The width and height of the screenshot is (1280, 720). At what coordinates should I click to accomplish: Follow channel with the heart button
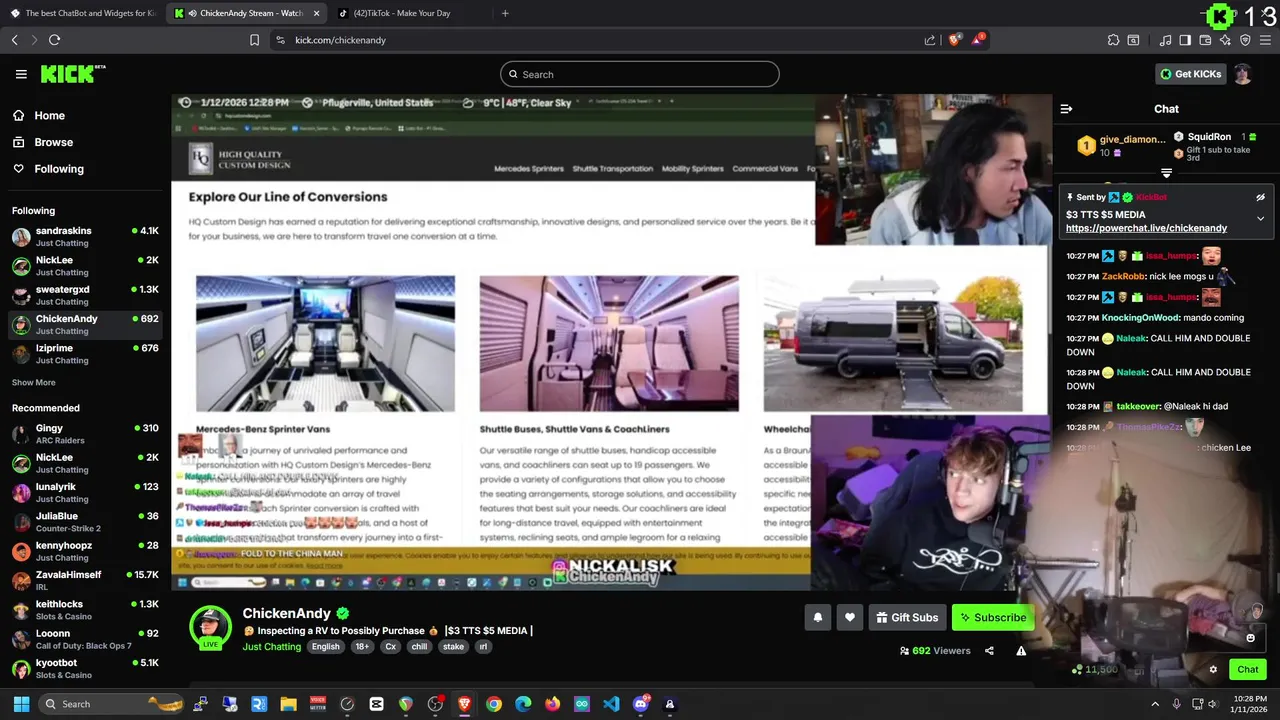click(850, 618)
